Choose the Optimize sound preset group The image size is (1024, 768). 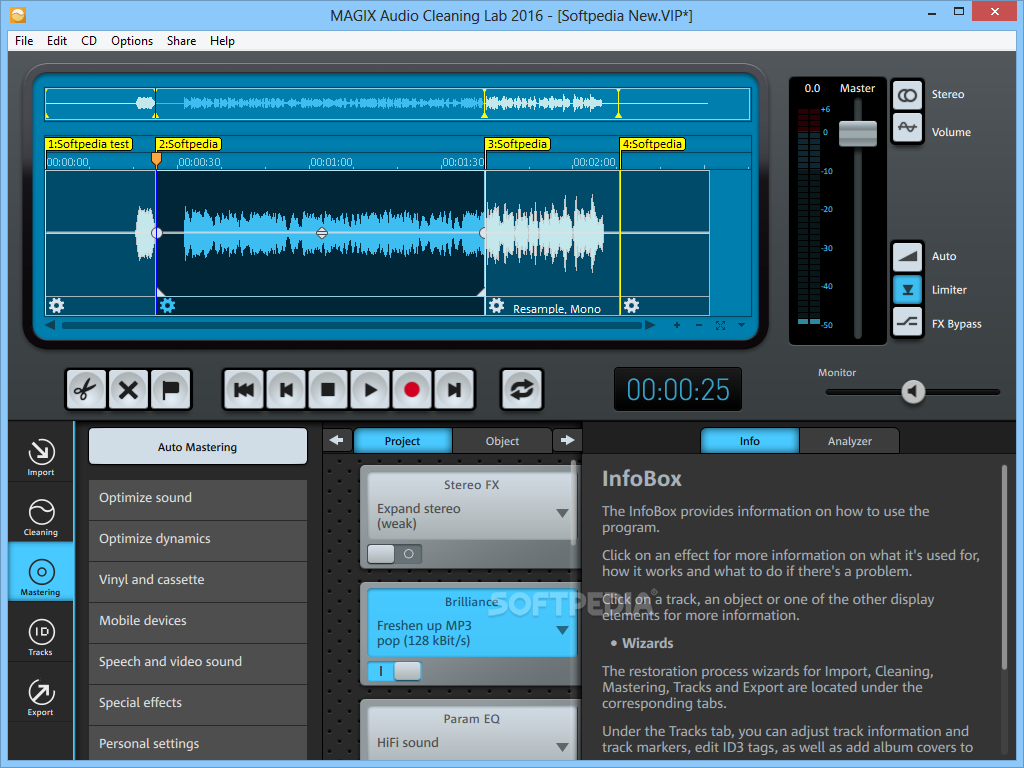tap(197, 498)
